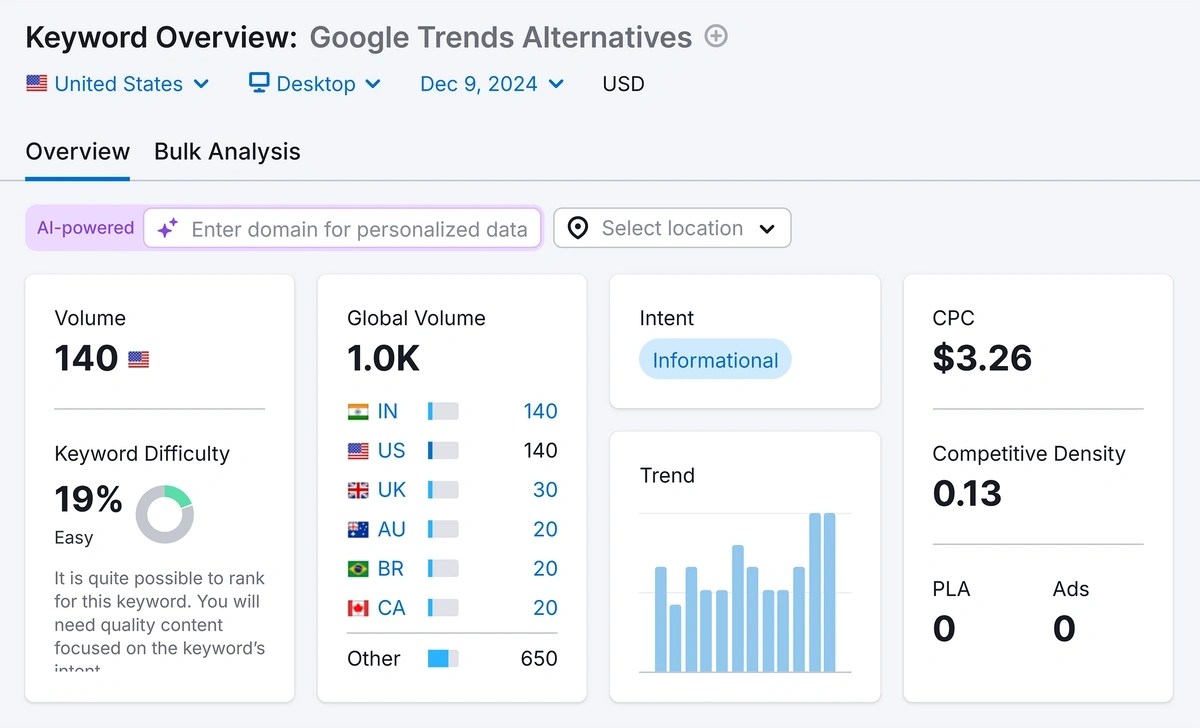Viewport: 1200px width, 728px height.
Task: Click the AI sparkle icon in domain field
Action: point(168,229)
